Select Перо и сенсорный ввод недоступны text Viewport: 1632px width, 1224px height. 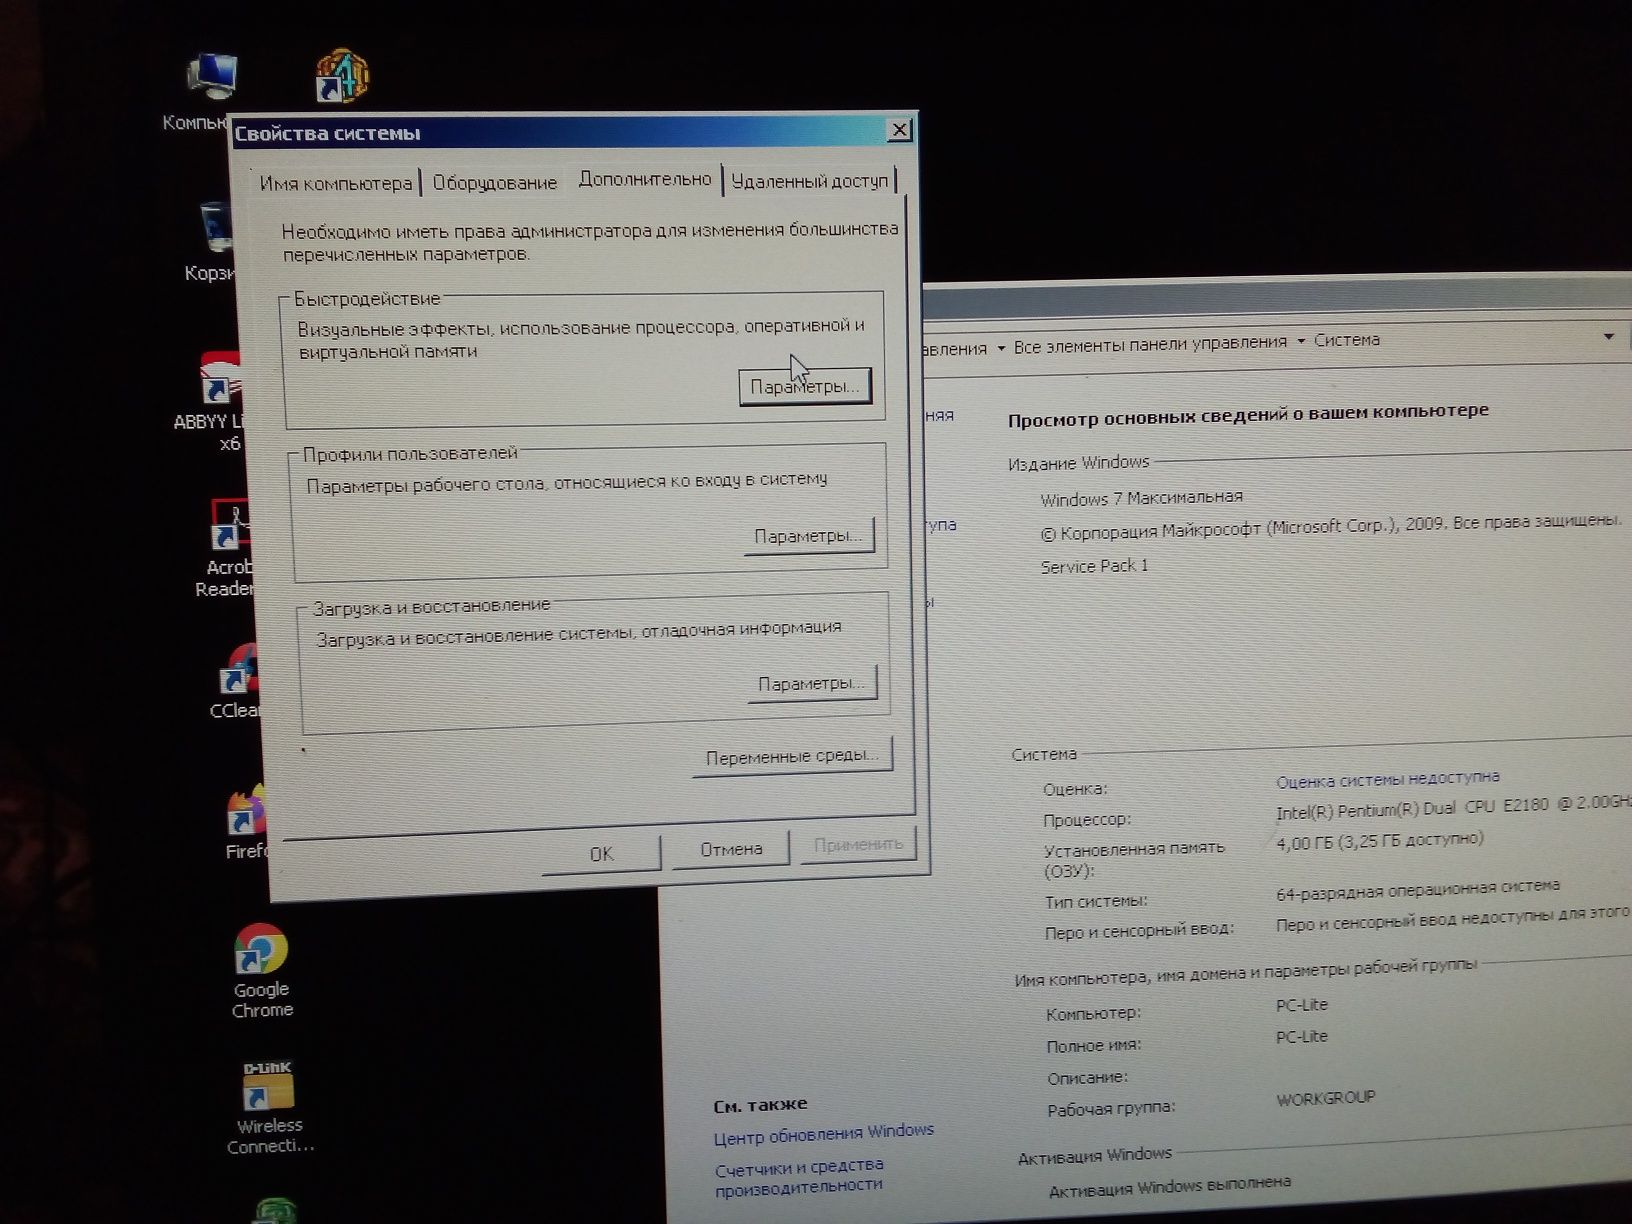point(1453,919)
